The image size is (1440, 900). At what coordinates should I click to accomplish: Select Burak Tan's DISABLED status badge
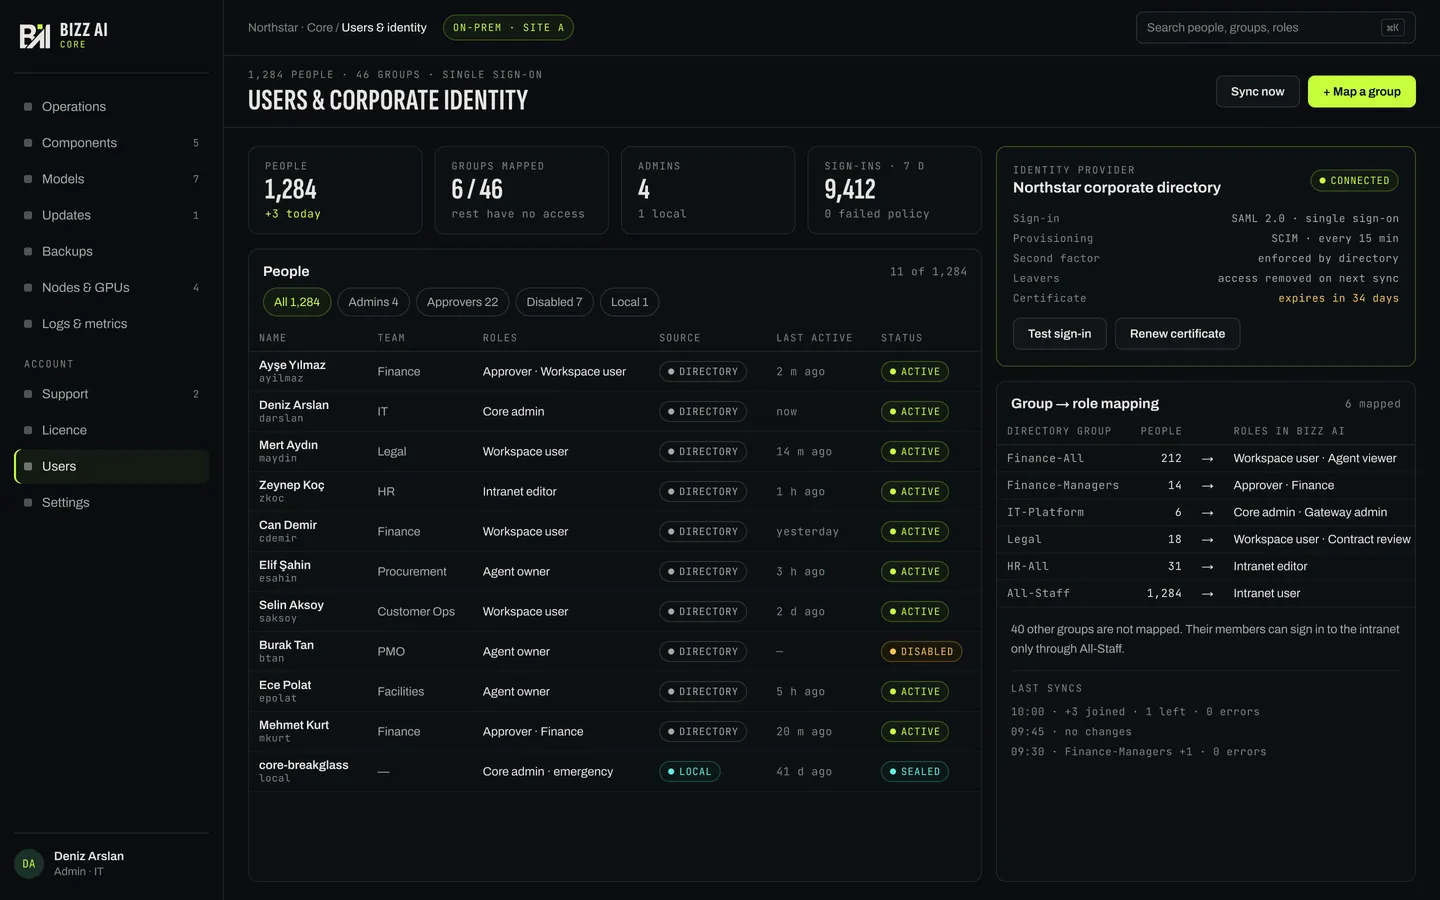click(921, 652)
